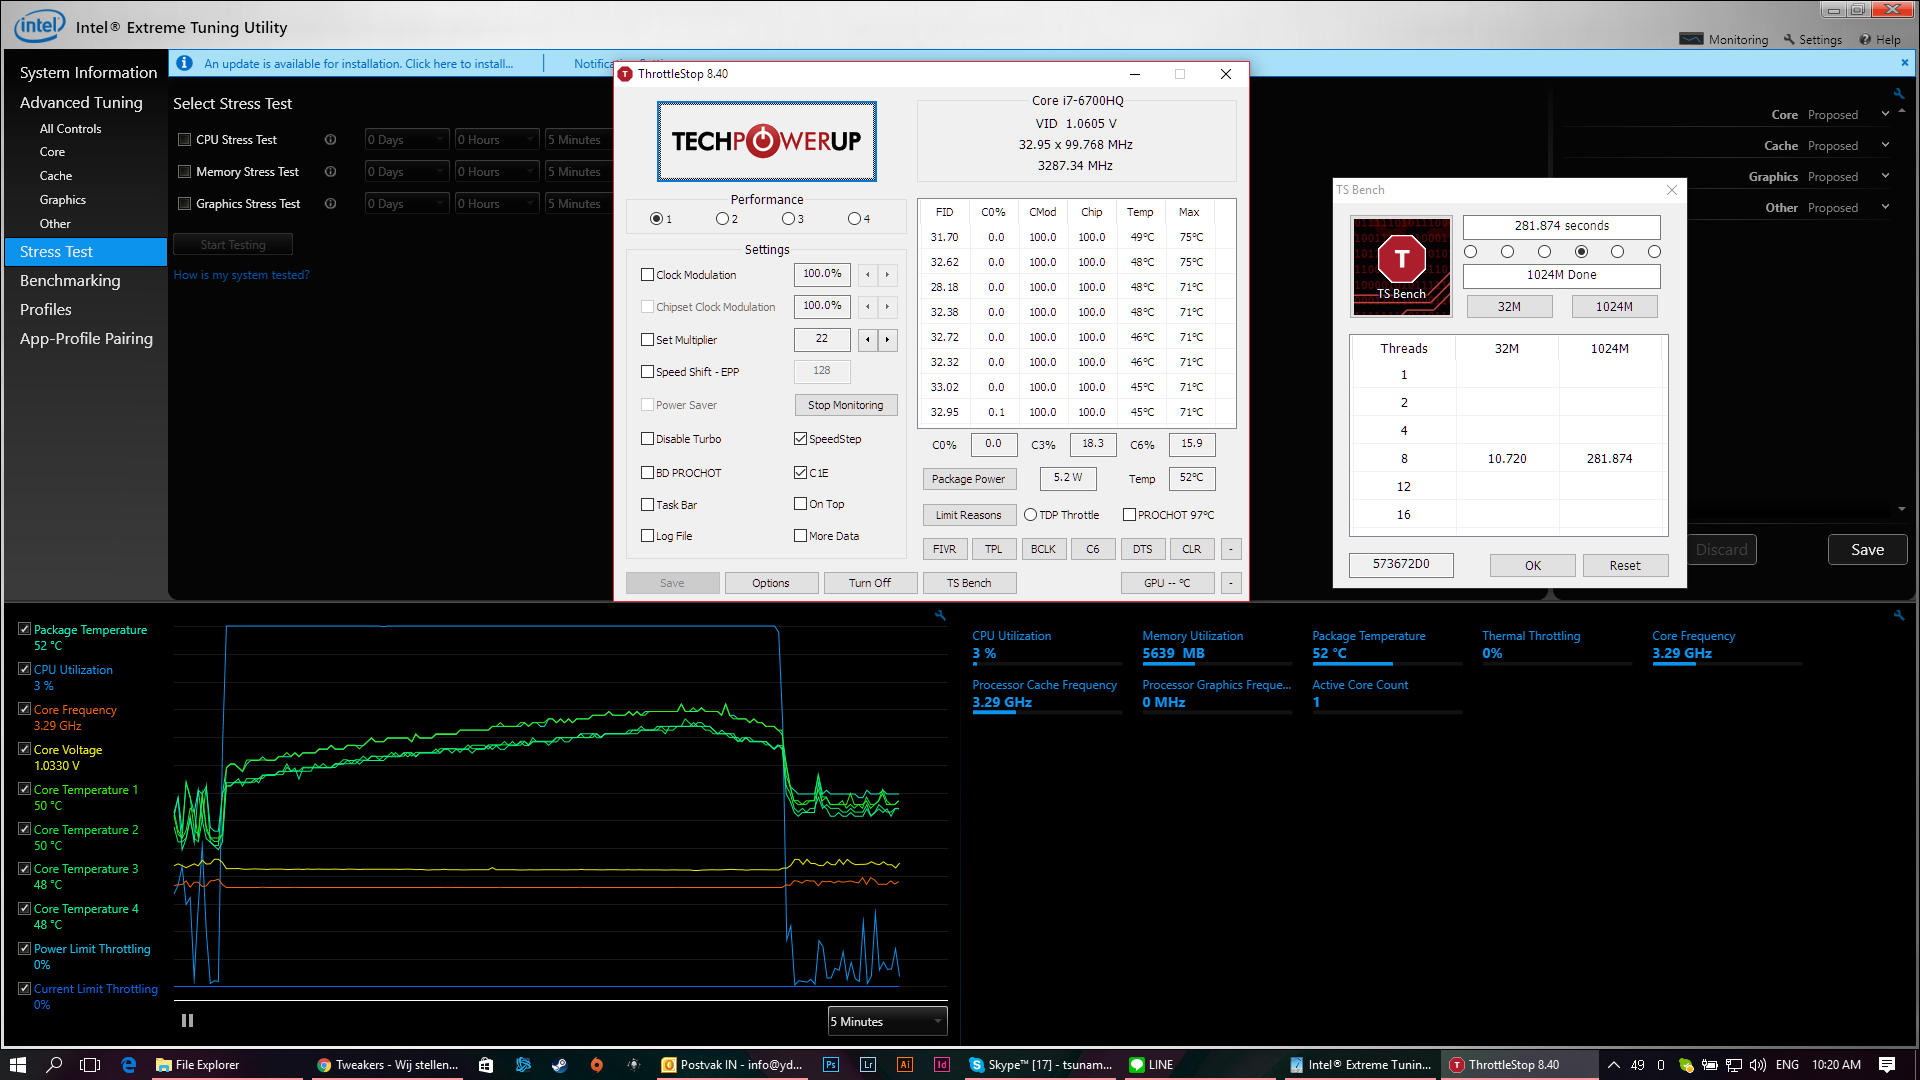The height and width of the screenshot is (1080, 1920).
Task: Click OK in TS Bench window
Action: pyautogui.click(x=1533, y=566)
